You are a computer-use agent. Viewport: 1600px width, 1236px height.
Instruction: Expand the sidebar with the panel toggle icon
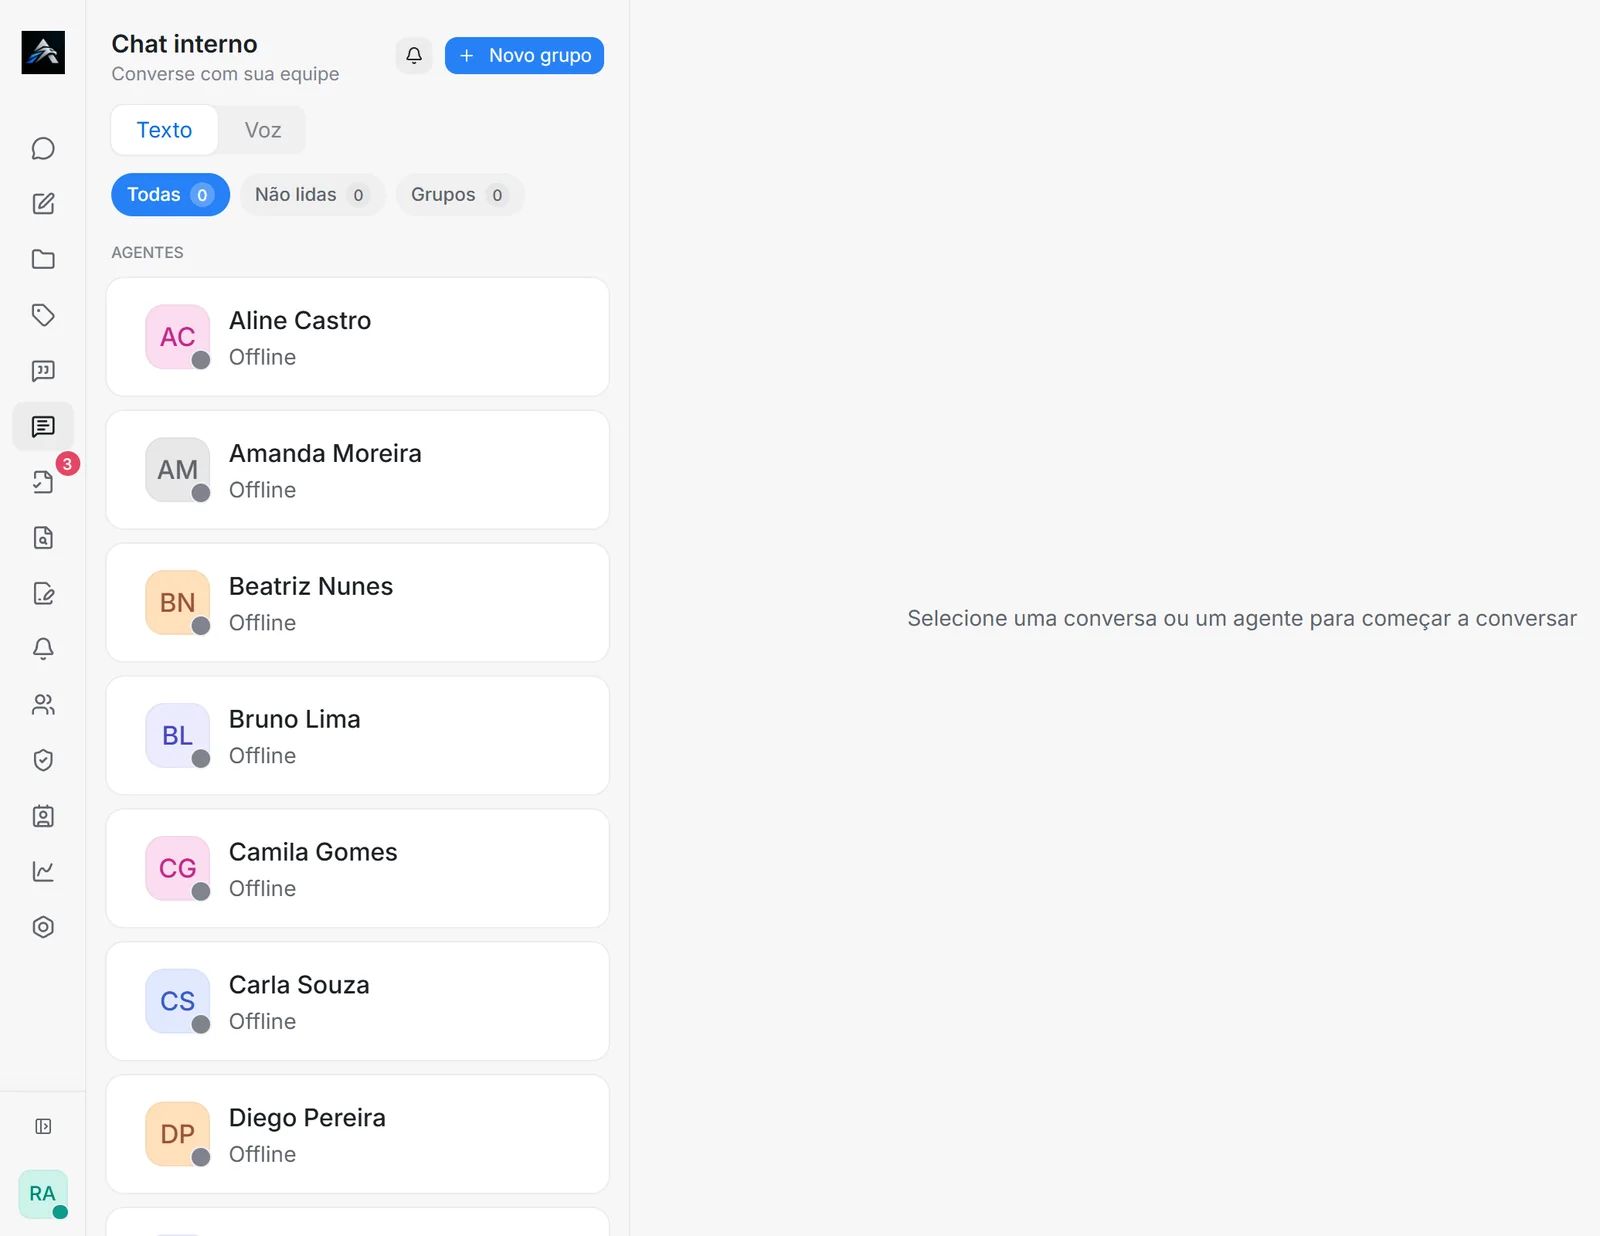coord(43,1126)
